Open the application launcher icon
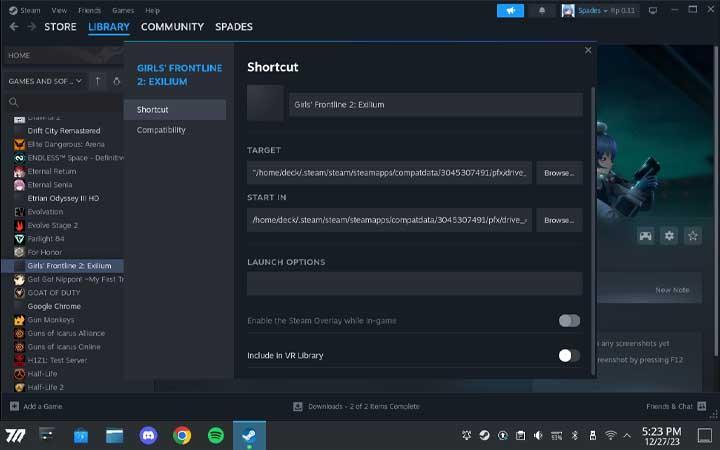 [15, 435]
